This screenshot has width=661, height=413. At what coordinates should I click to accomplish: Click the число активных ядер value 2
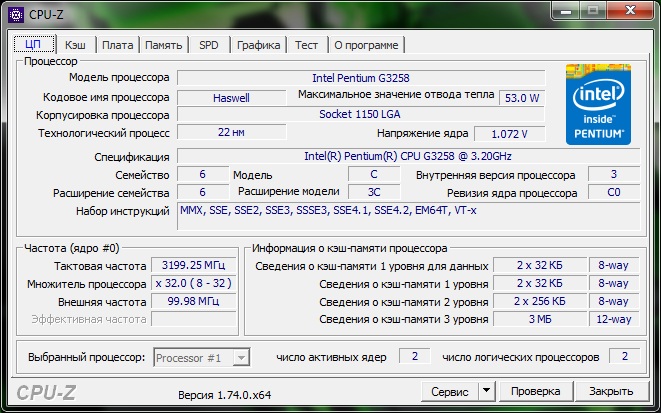click(x=414, y=356)
